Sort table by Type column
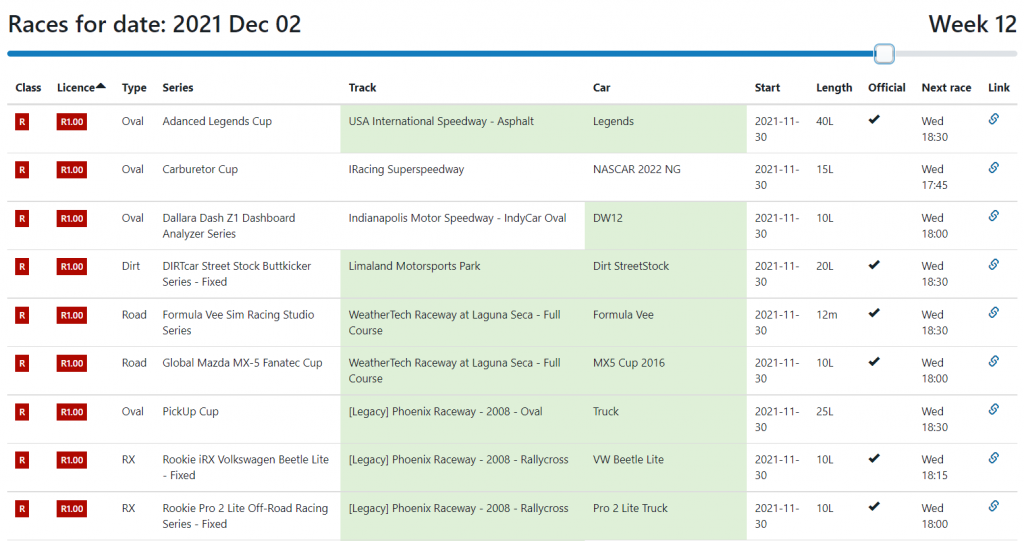Viewport: 1024px width, 541px height. click(134, 88)
